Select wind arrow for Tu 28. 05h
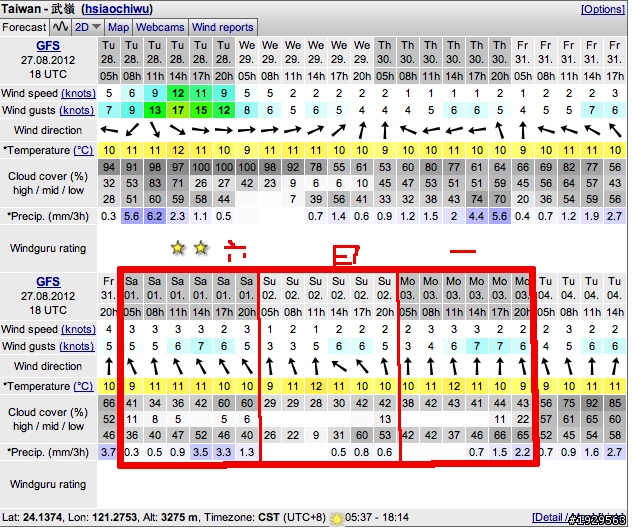The height and width of the screenshot is (528, 633). click(109, 130)
